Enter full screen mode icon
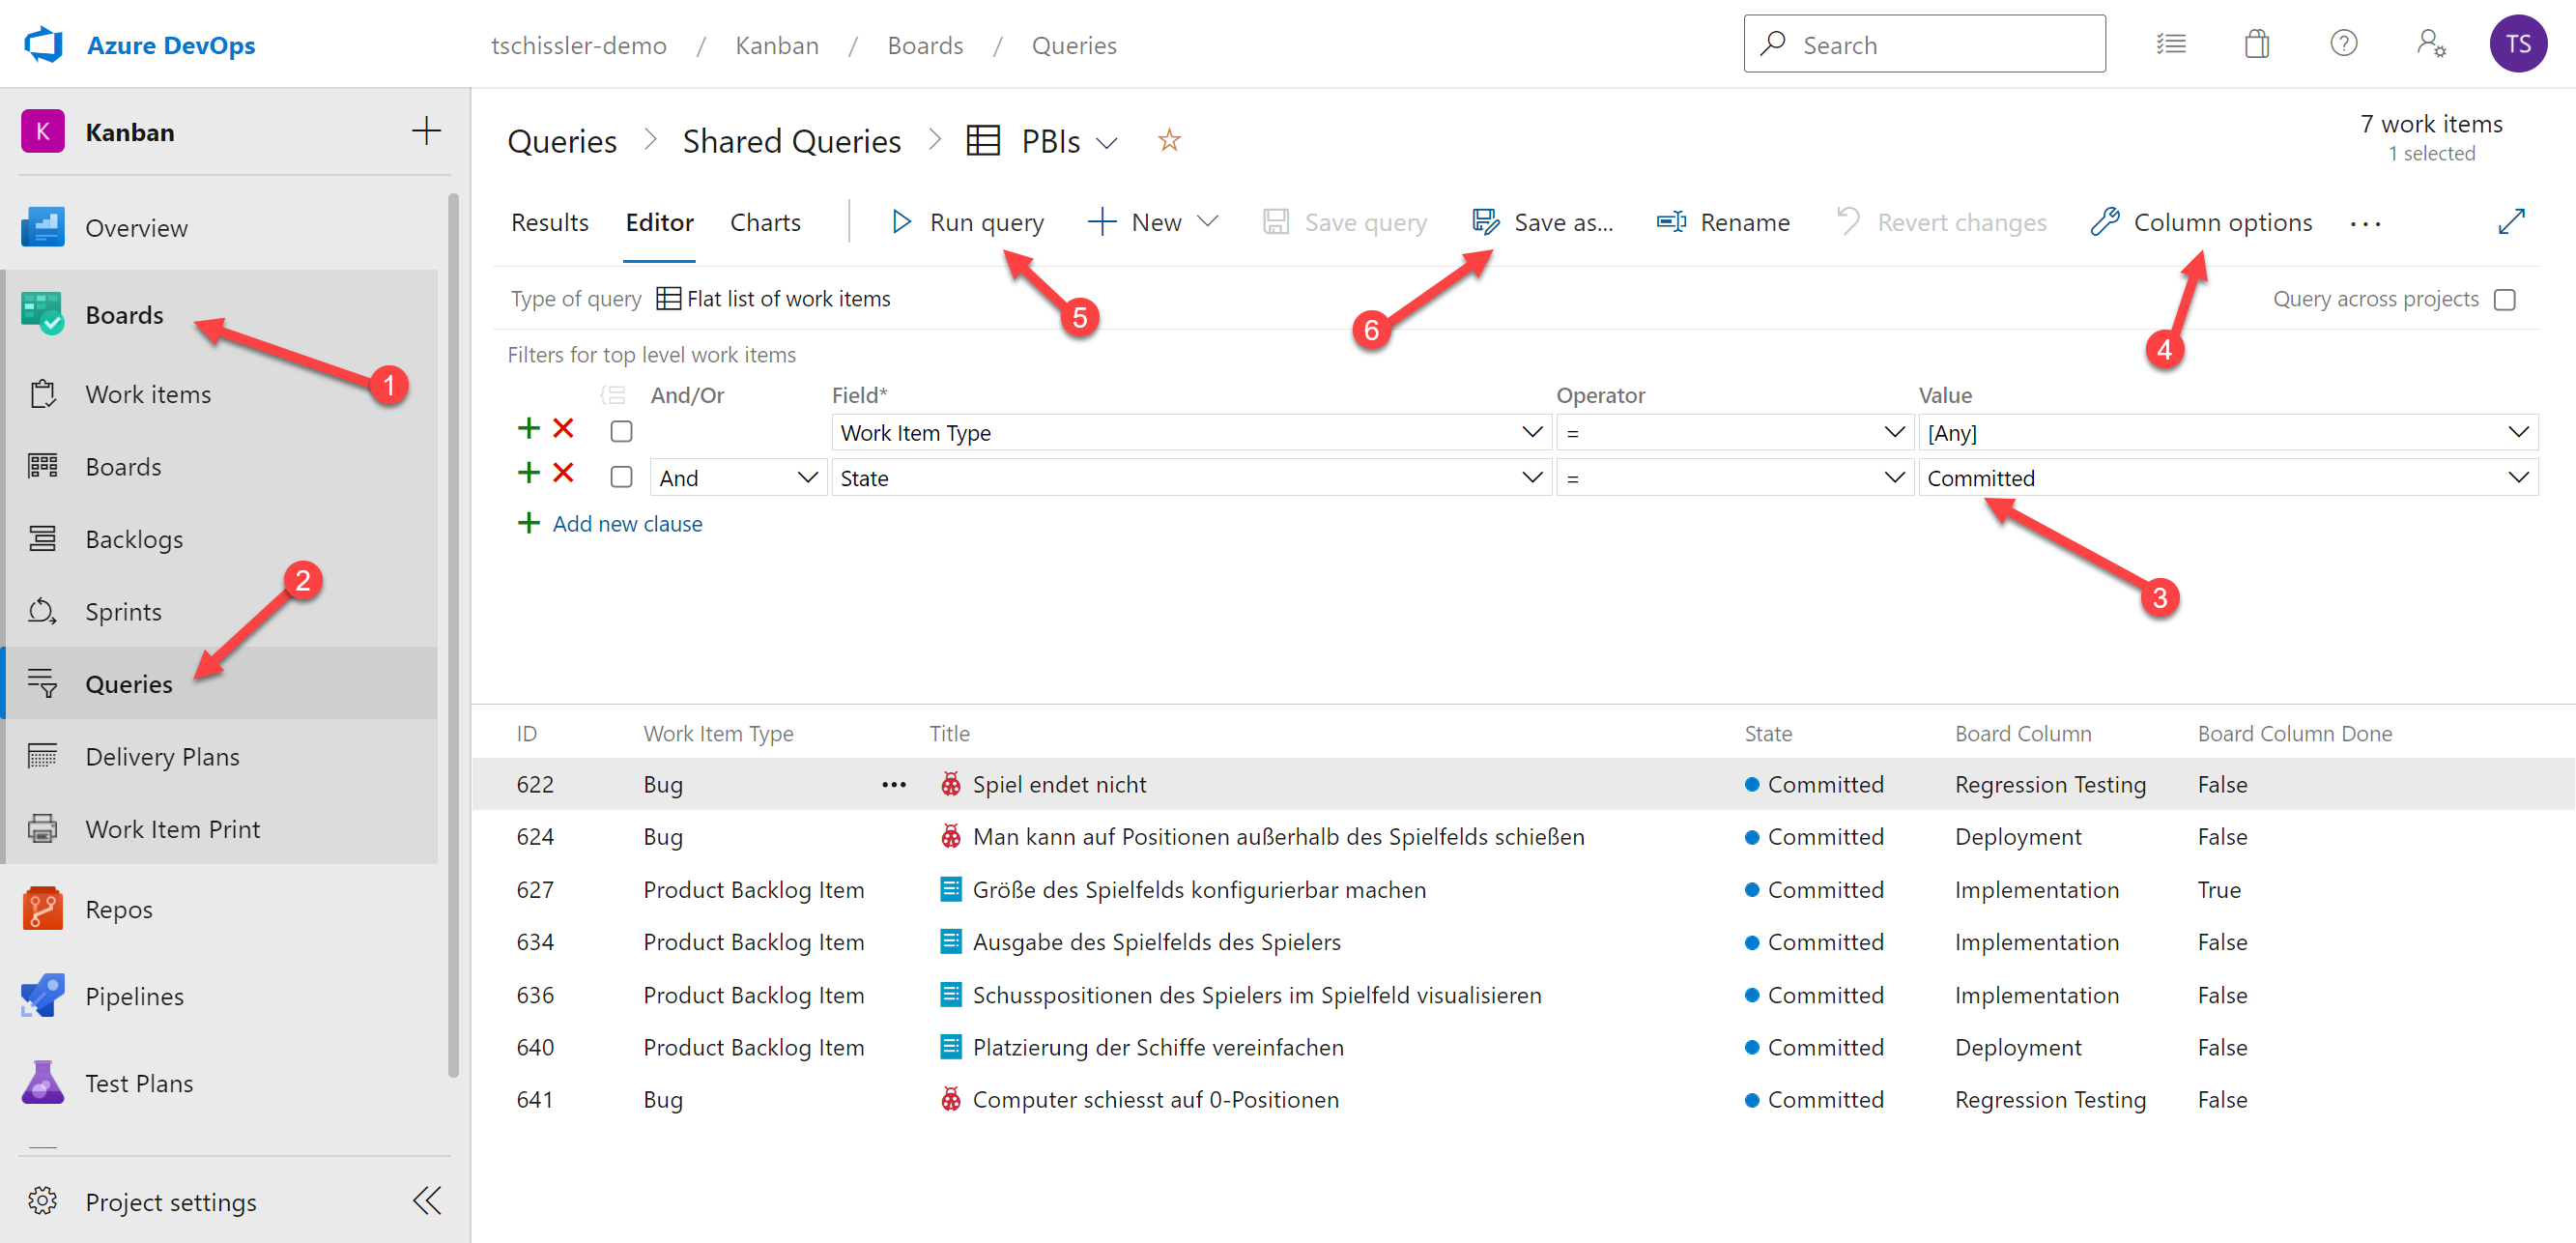 point(2511,221)
